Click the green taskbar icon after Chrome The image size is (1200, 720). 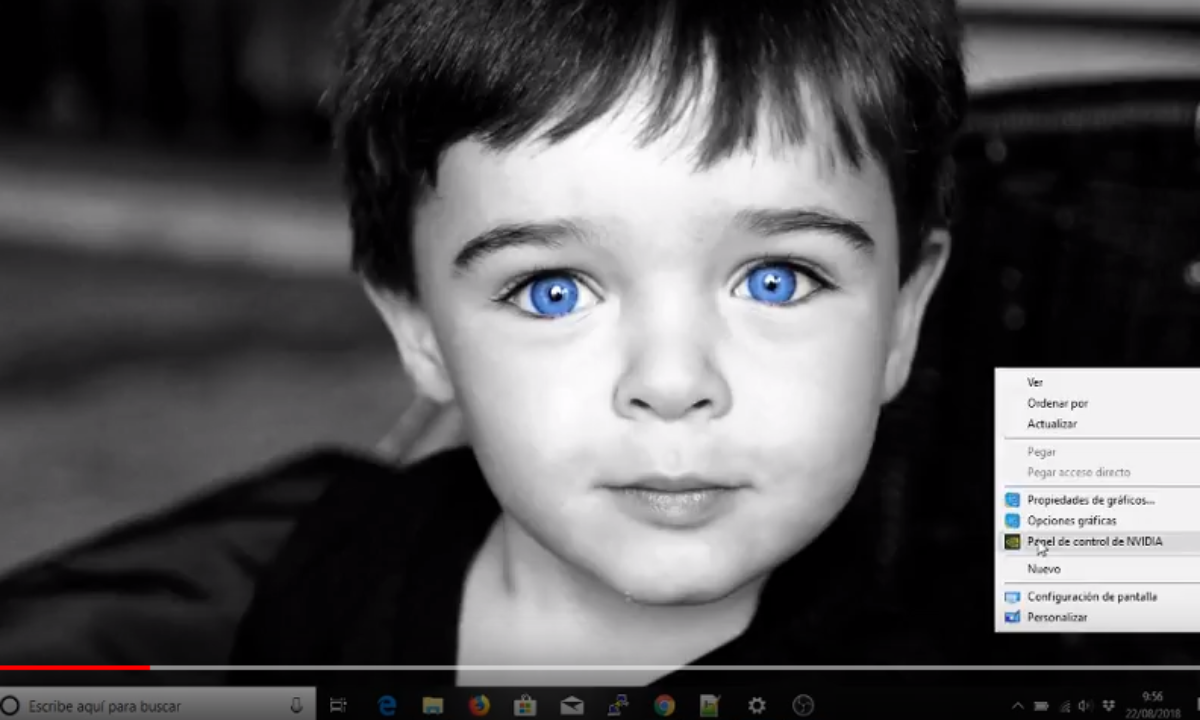pos(710,705)
